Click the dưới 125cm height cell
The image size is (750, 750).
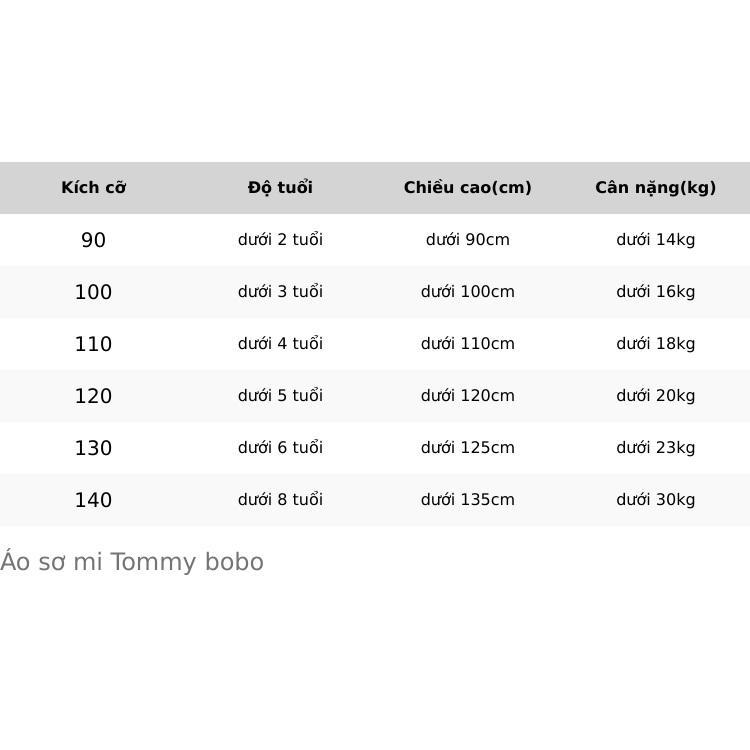[x=468, y=448]
